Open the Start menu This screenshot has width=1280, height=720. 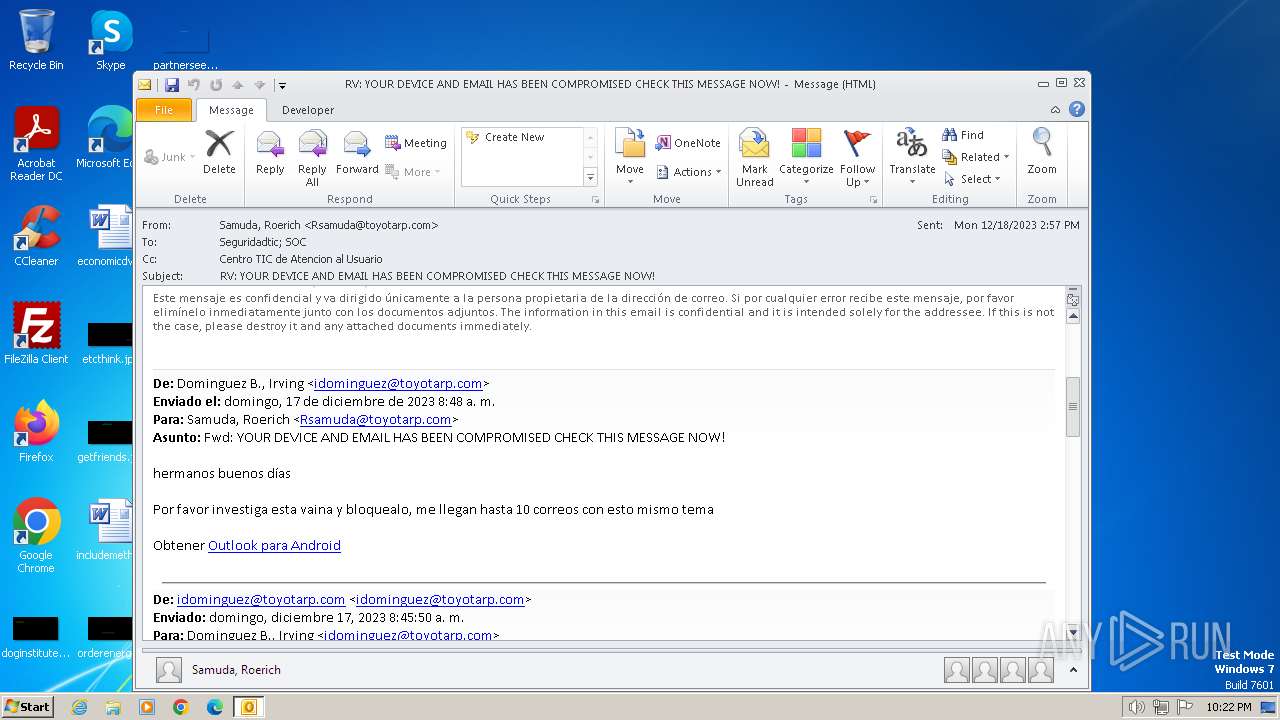[28, 707]
